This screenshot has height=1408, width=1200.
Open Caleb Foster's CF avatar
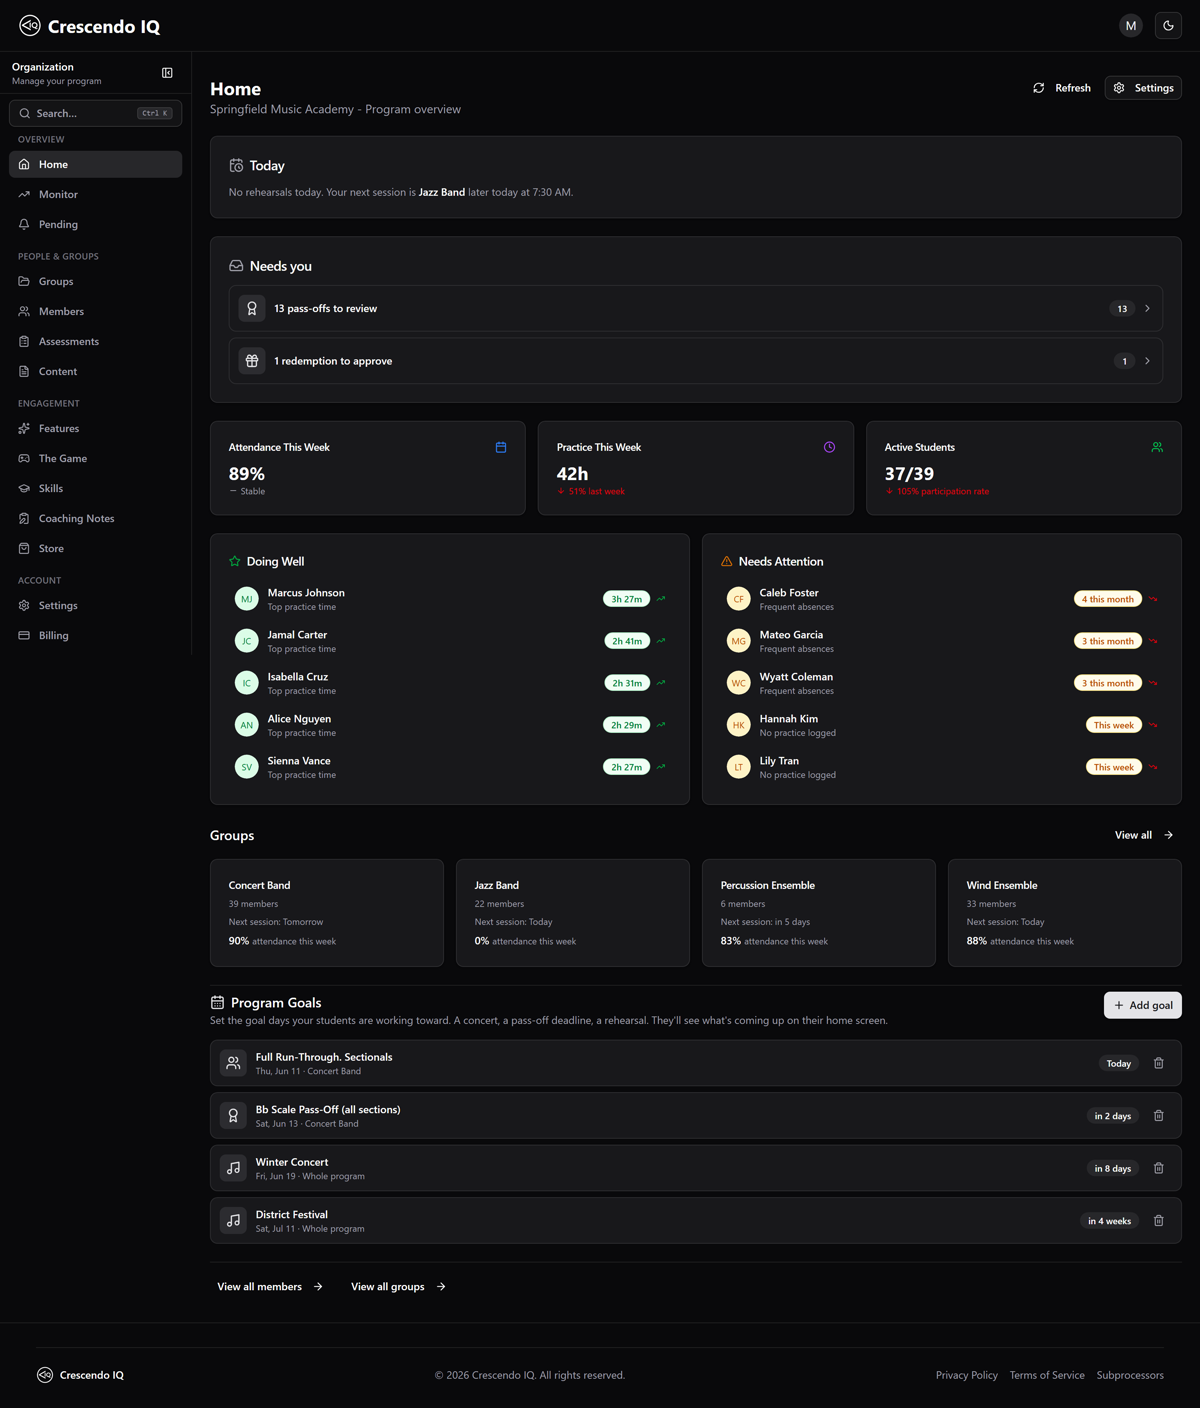click(739, 599)
